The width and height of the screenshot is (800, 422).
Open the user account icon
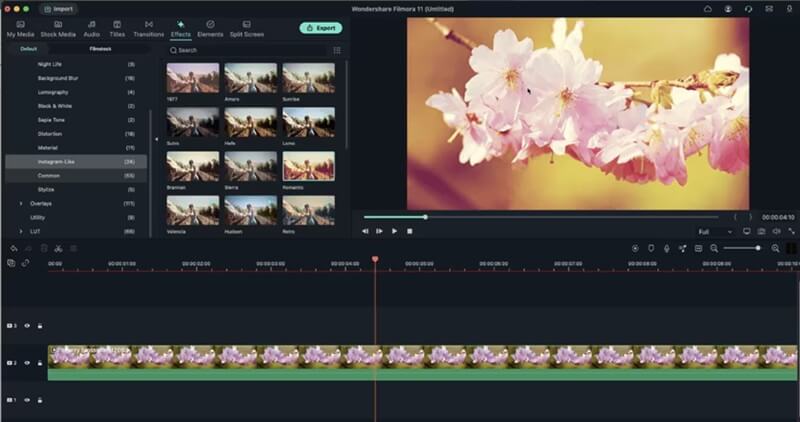[728, 9]
